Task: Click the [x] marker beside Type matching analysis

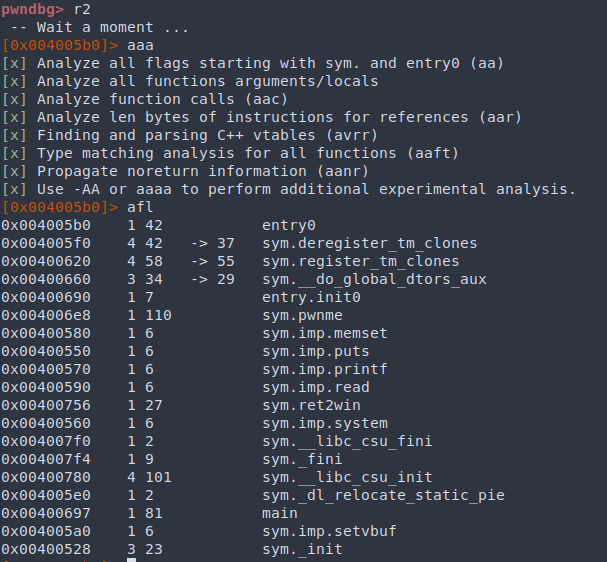Action: coord(14,153)
